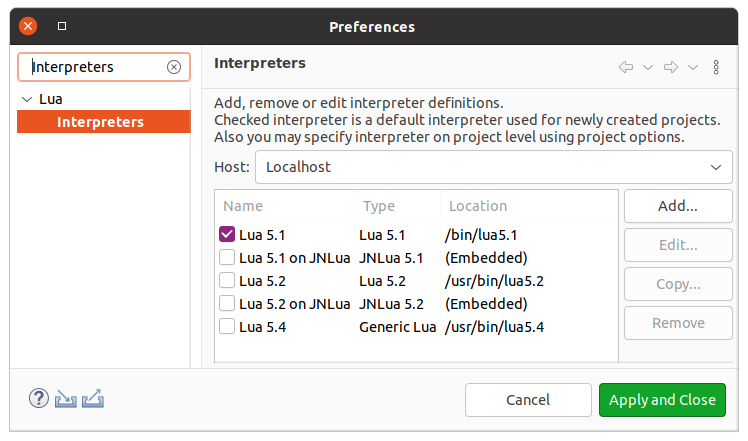Open the forward history dropdown arrow
748x441 pixels.
(x=693, y=67)
